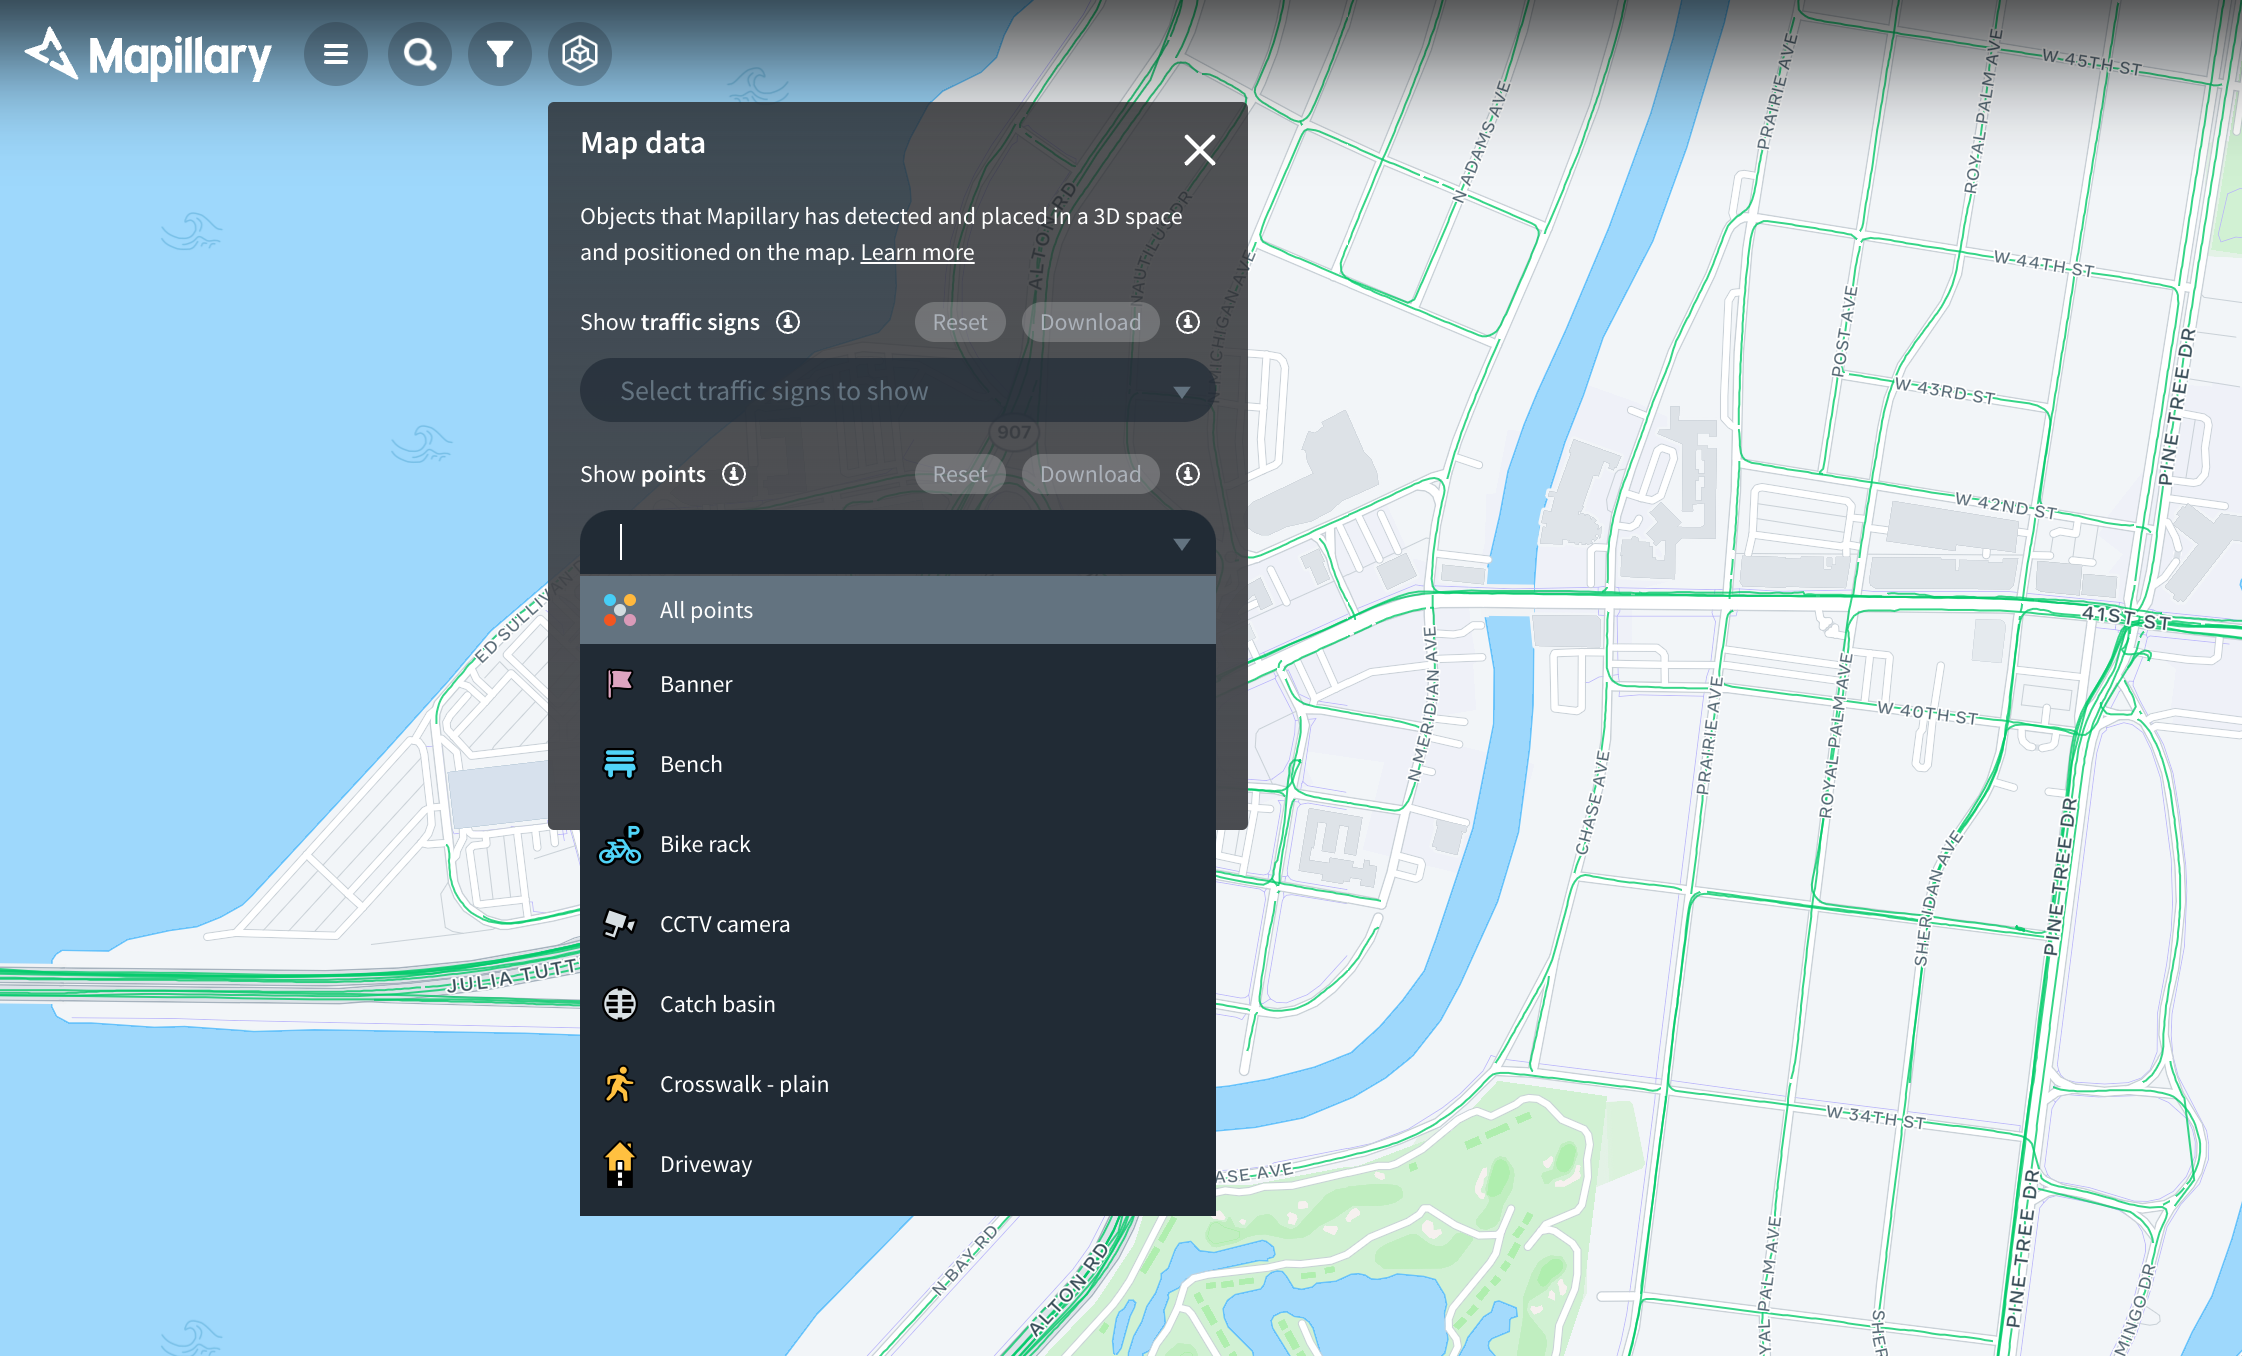The width and height of the screenshot is (2242, 1356).
Task: Click the map data cube icon
Action: [x=580, y=54]
